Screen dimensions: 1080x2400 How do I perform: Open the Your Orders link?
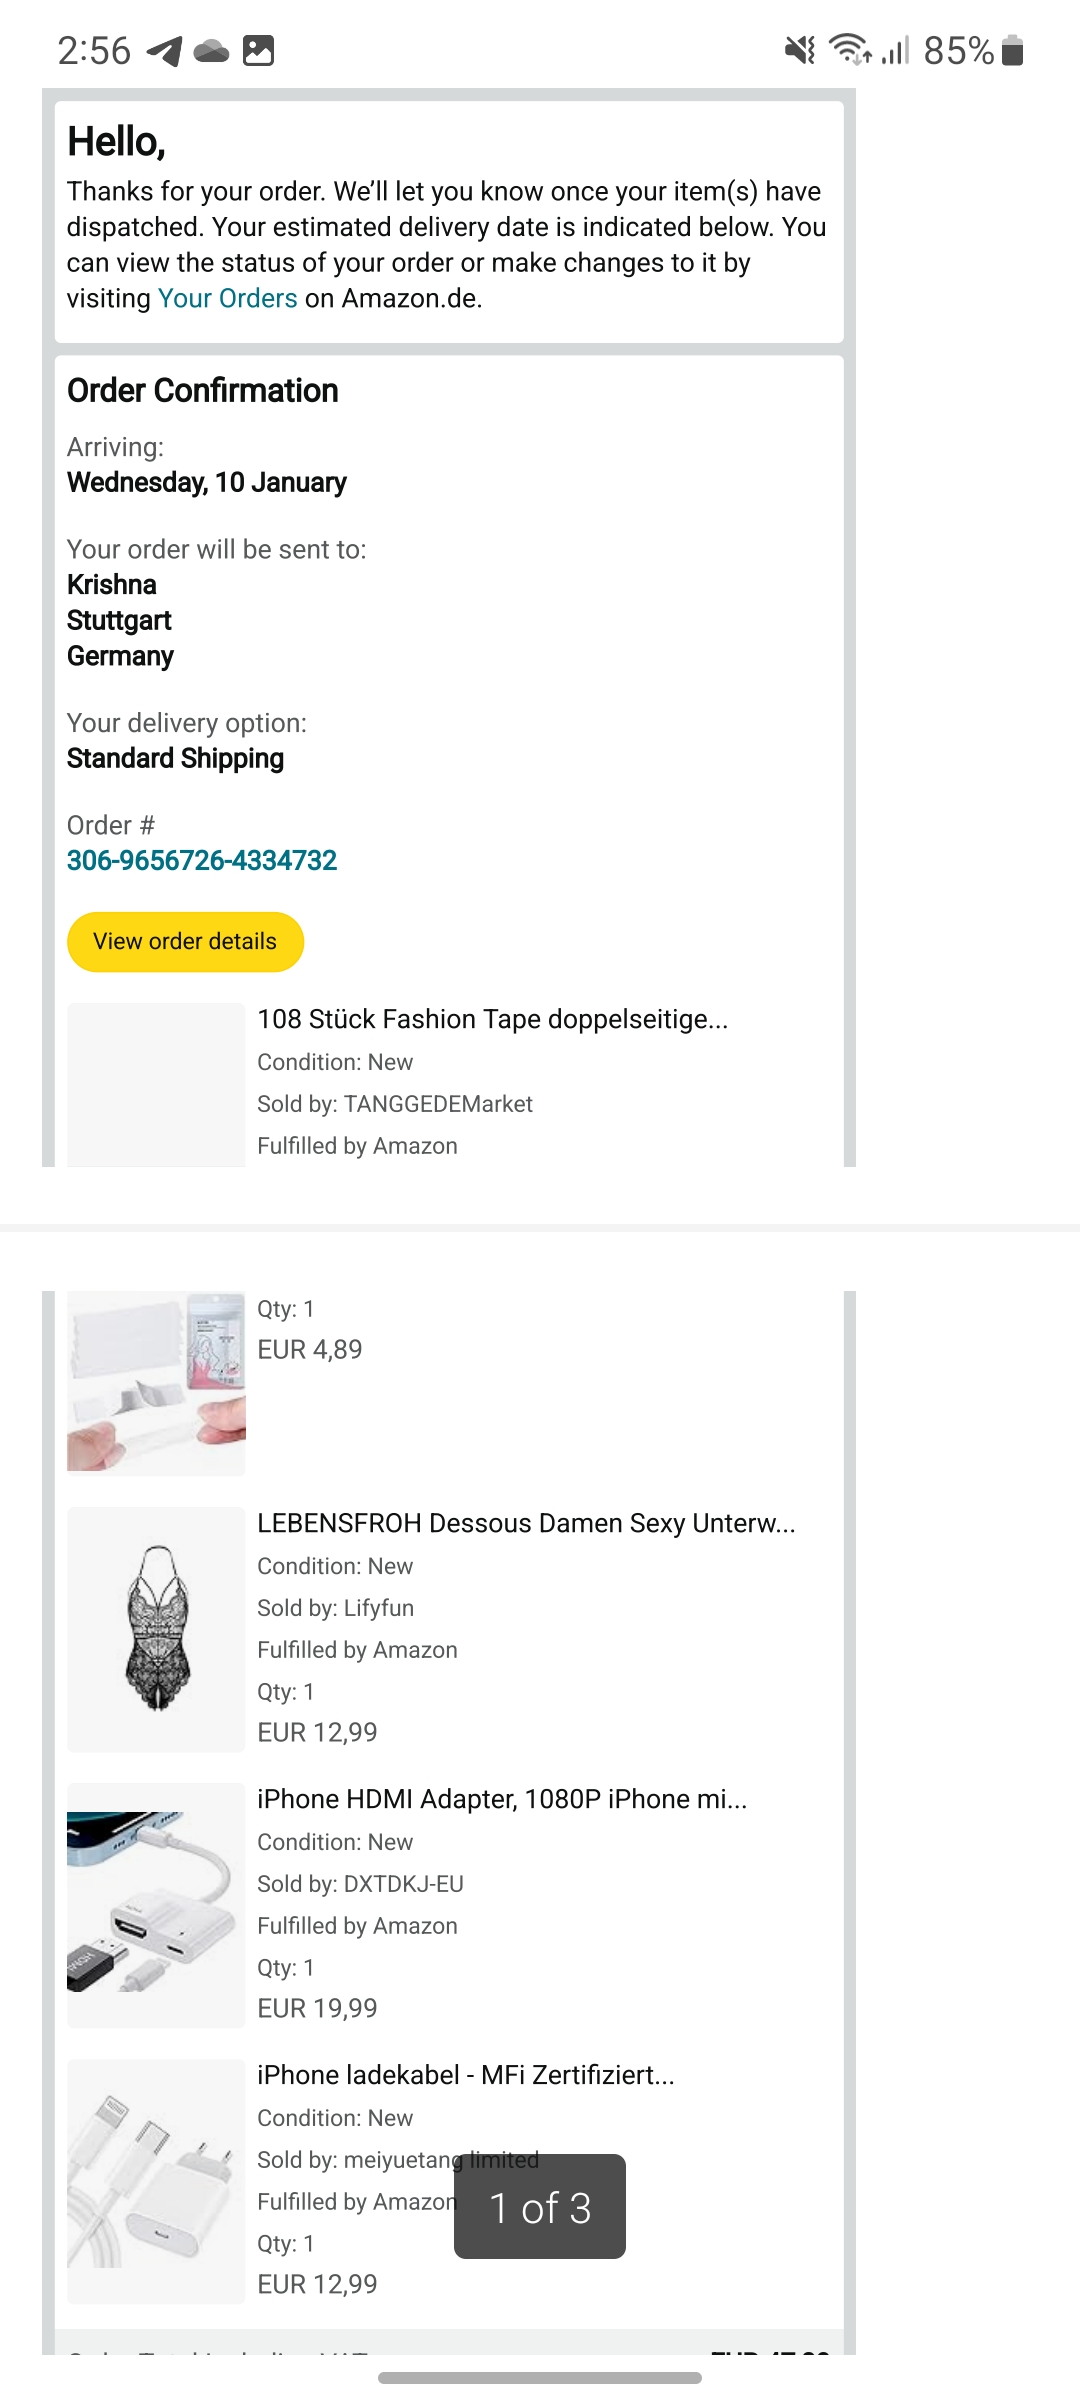click(x=228, y=298)
